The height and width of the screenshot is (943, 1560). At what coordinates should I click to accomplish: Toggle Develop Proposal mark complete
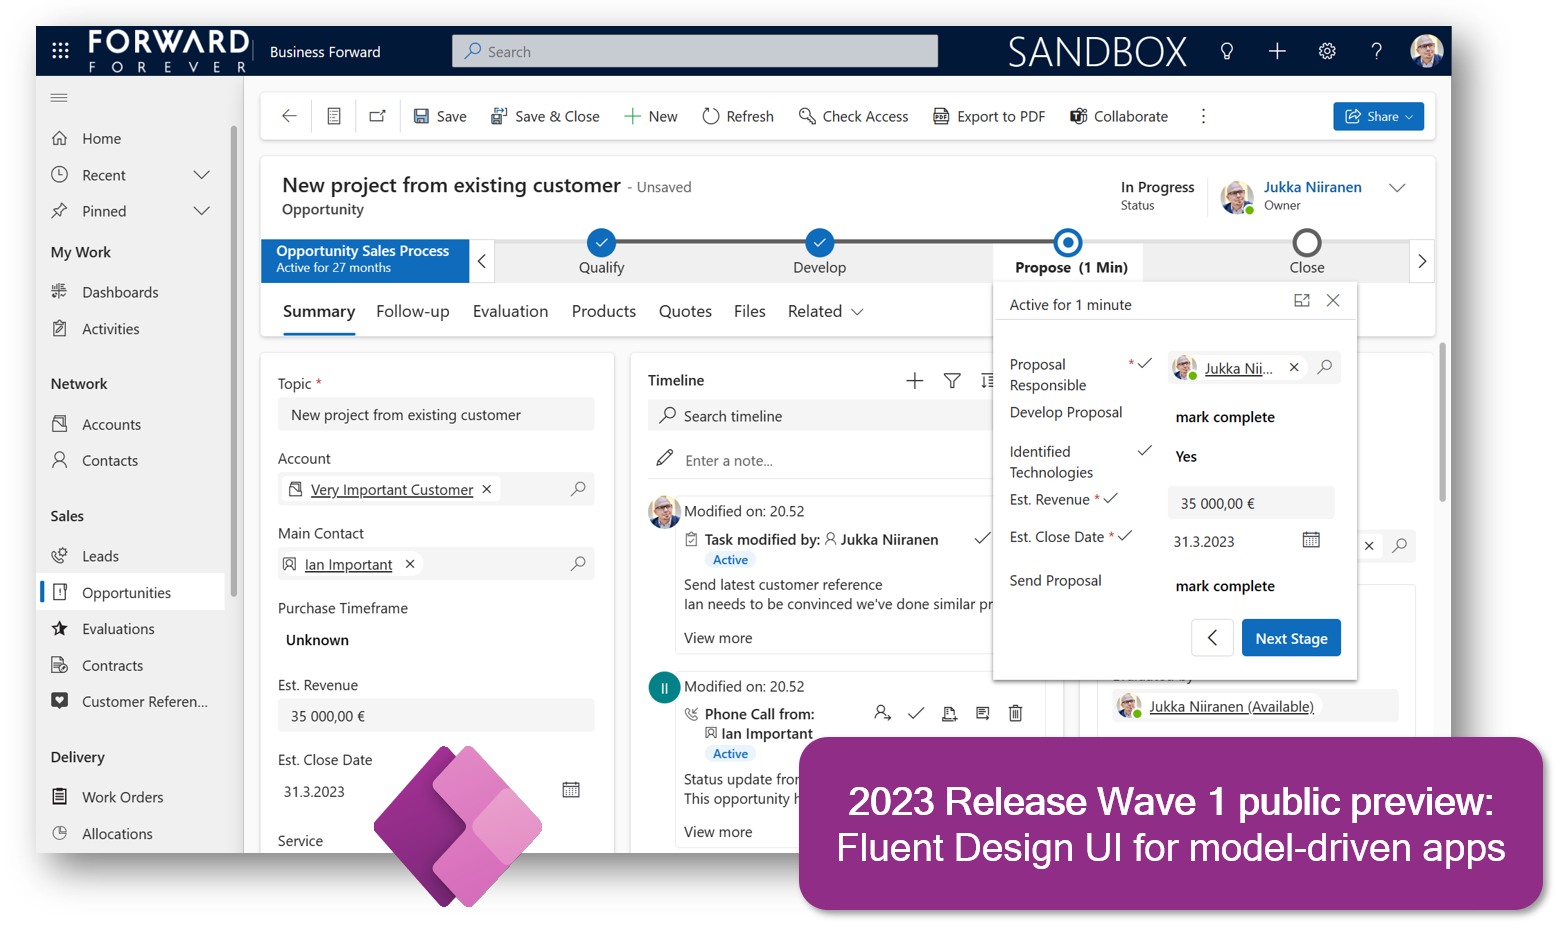1225,417
